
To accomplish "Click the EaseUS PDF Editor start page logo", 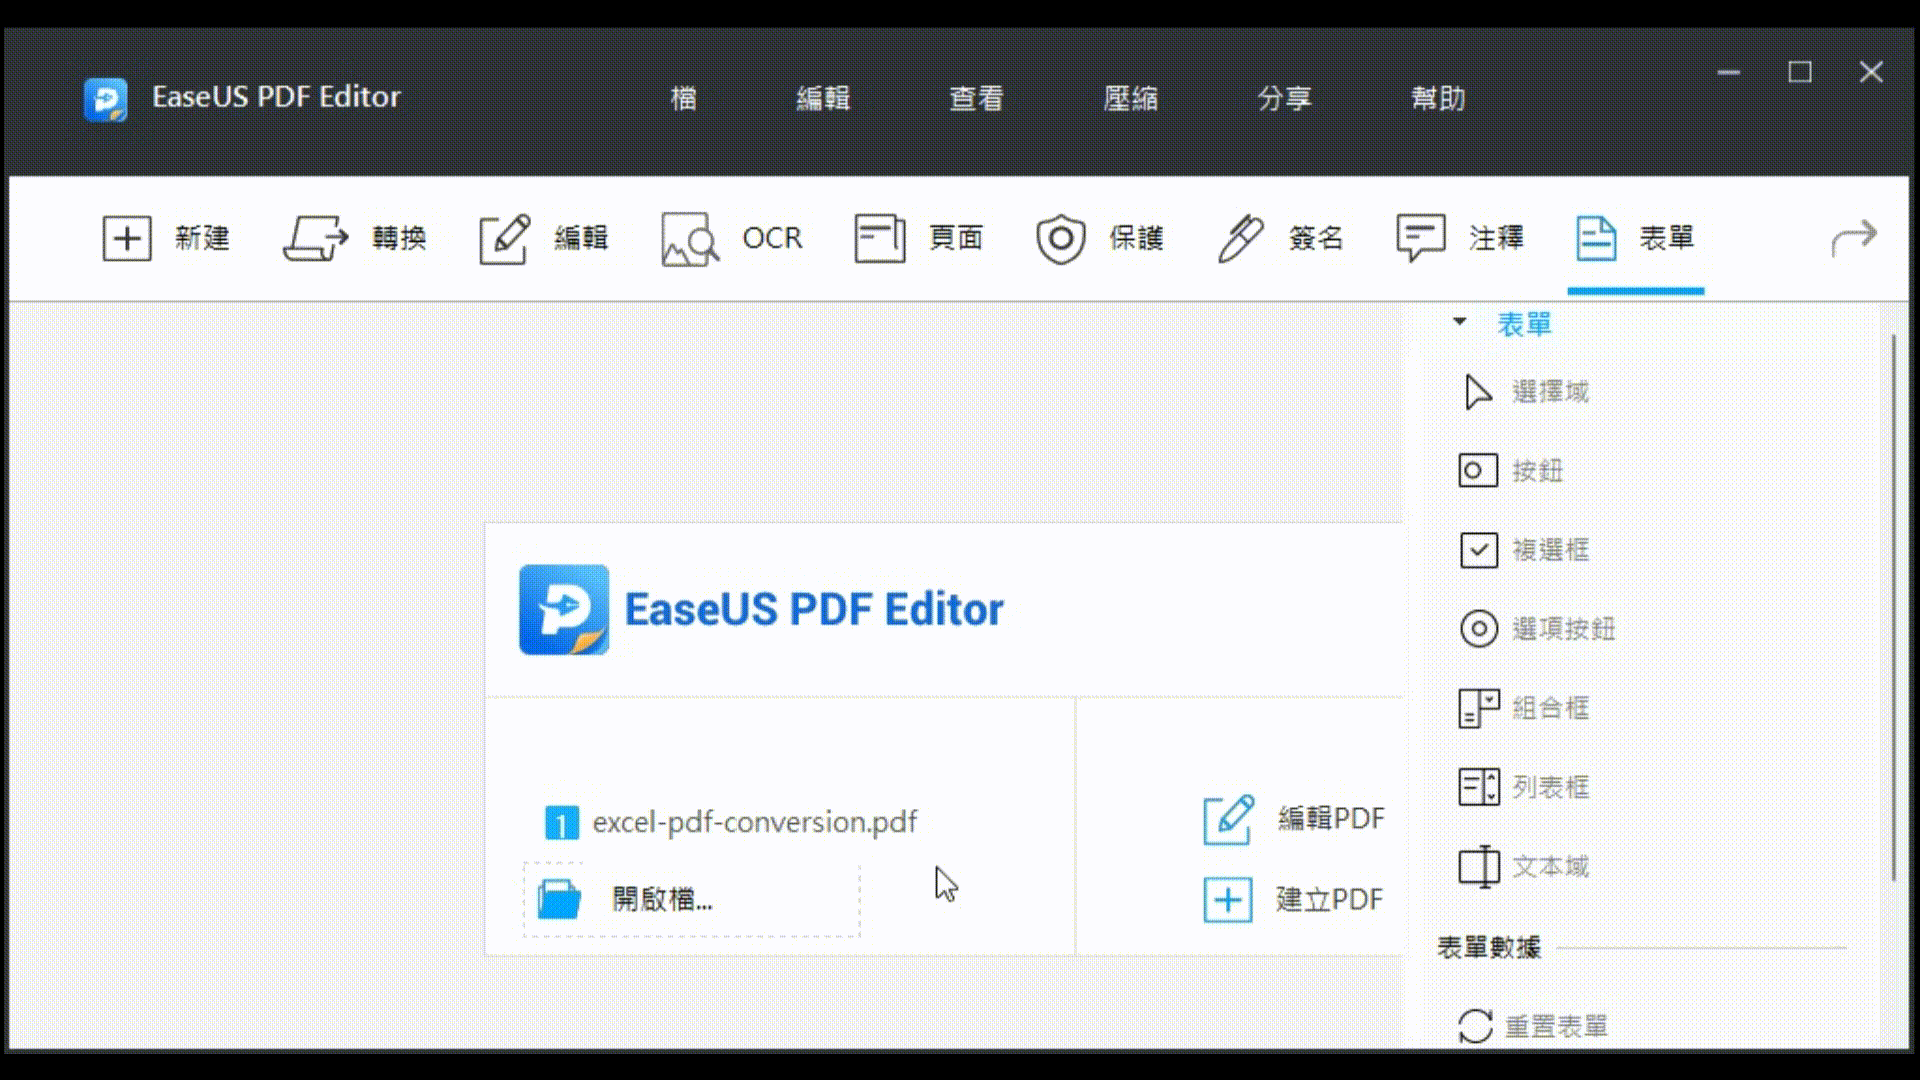I will pyautogui.click(x=564, y=610).
